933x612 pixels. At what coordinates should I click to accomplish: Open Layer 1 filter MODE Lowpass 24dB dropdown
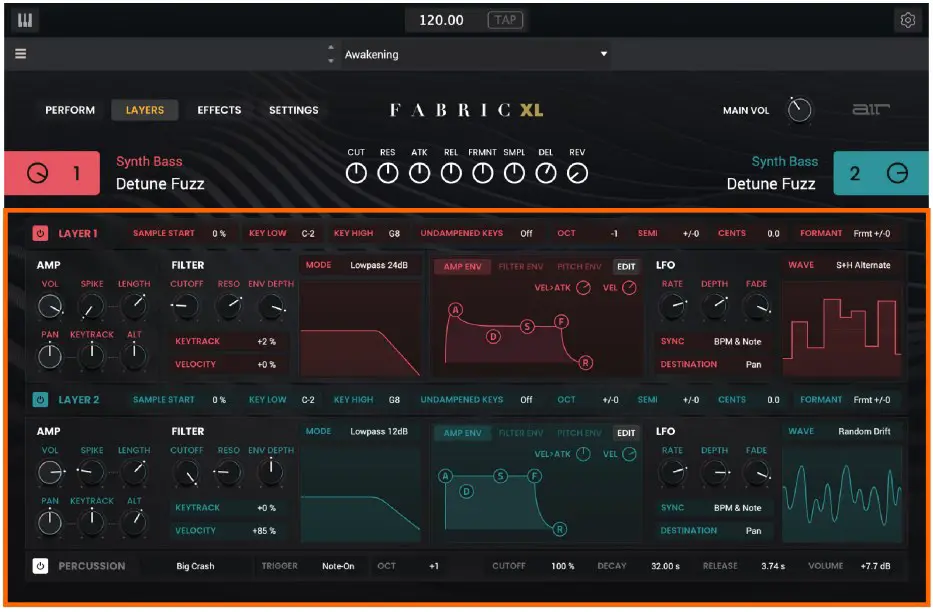click(x=378, y=265)
